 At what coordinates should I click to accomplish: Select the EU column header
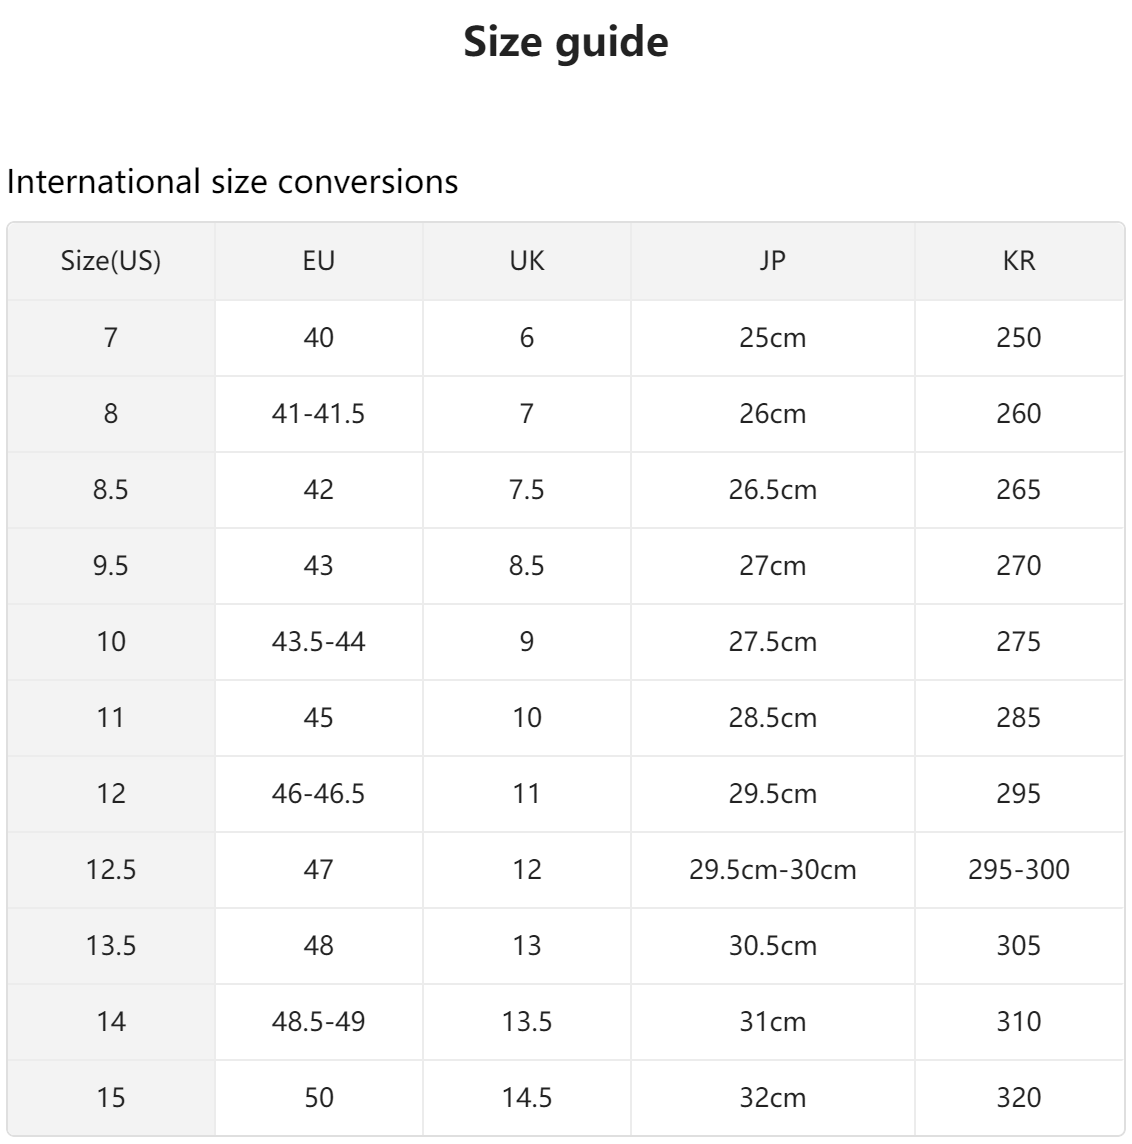[319, 261]
